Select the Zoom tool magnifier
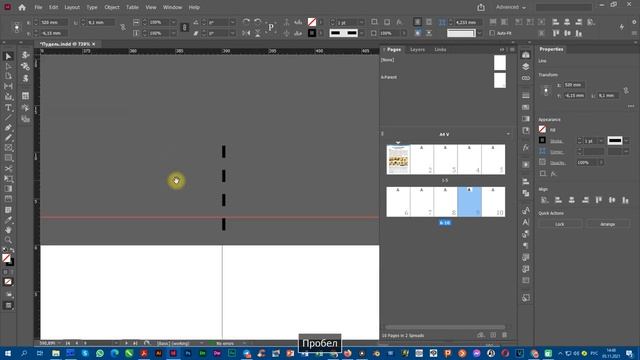This screenshot has height=360, width=640. pos(8,240)
